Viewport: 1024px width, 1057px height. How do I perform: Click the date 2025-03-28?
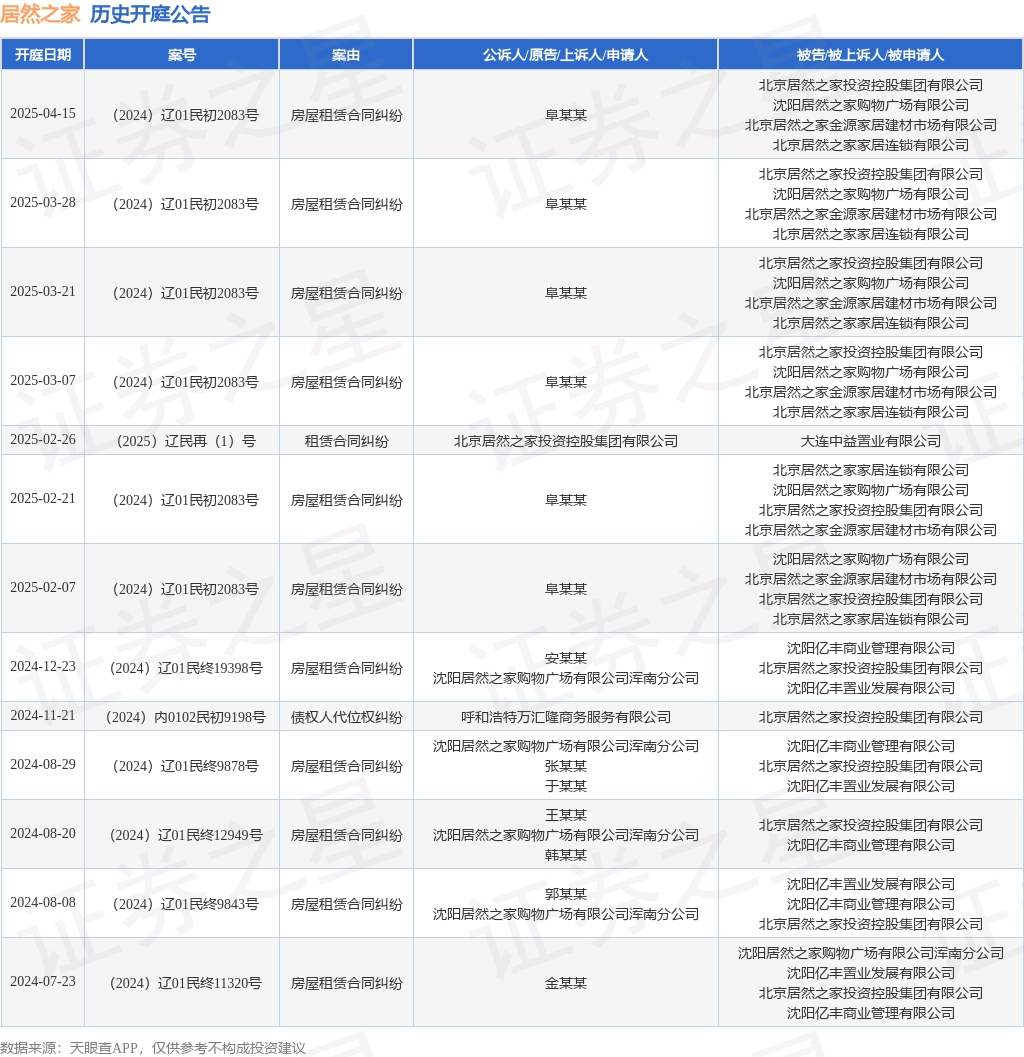tap(42, 202)
